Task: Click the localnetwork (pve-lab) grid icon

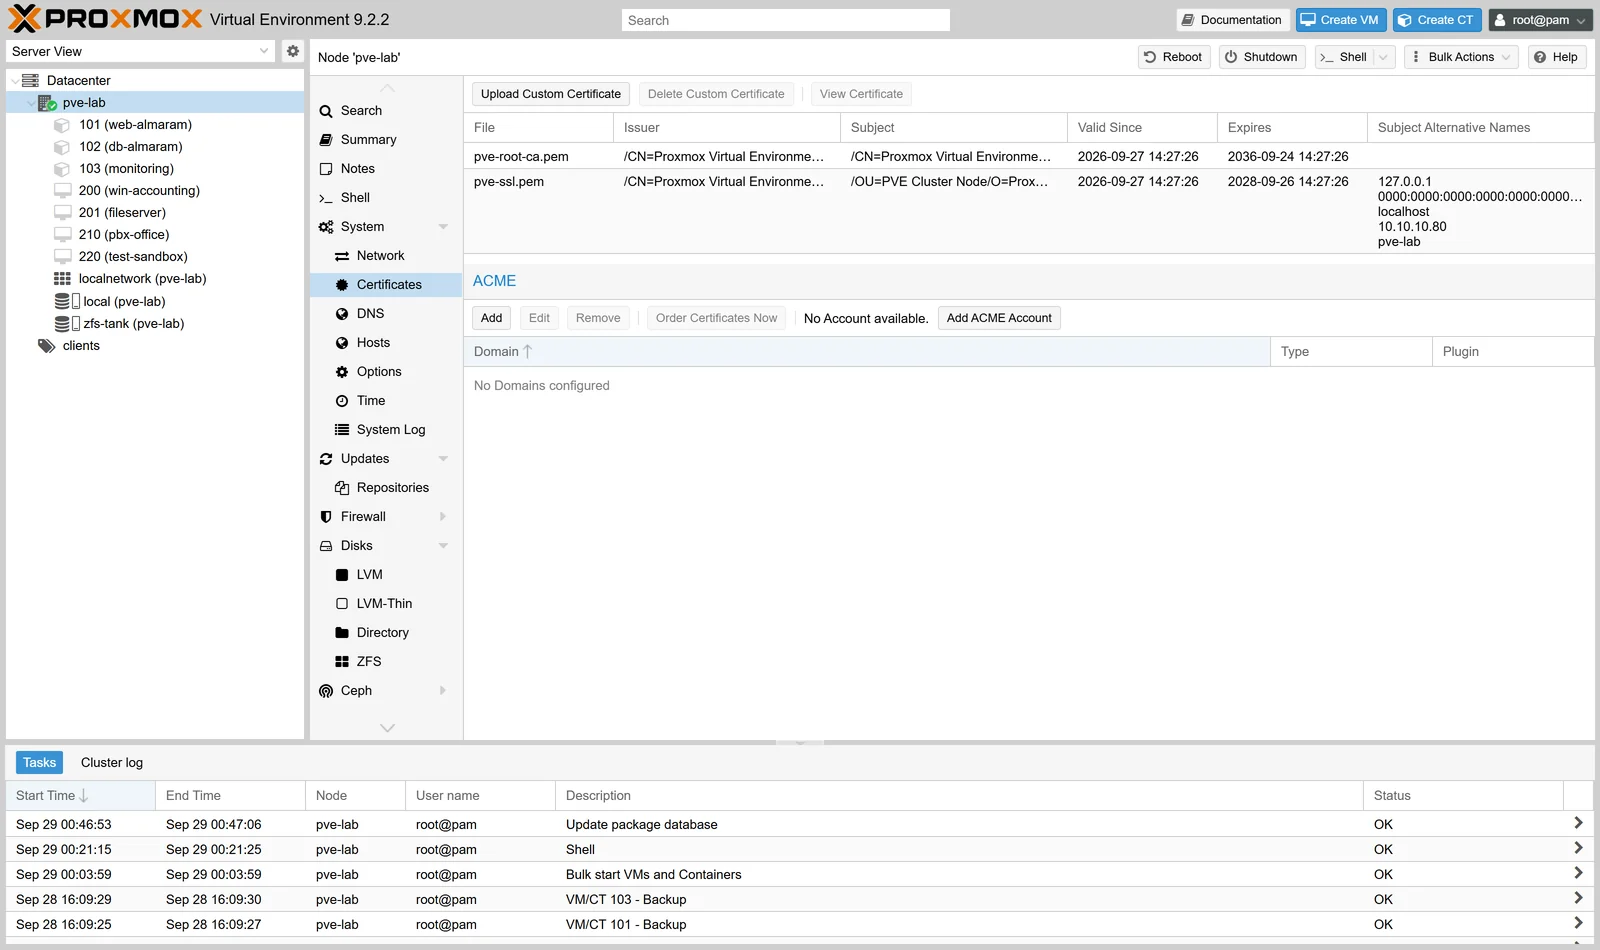Action: 62,279
